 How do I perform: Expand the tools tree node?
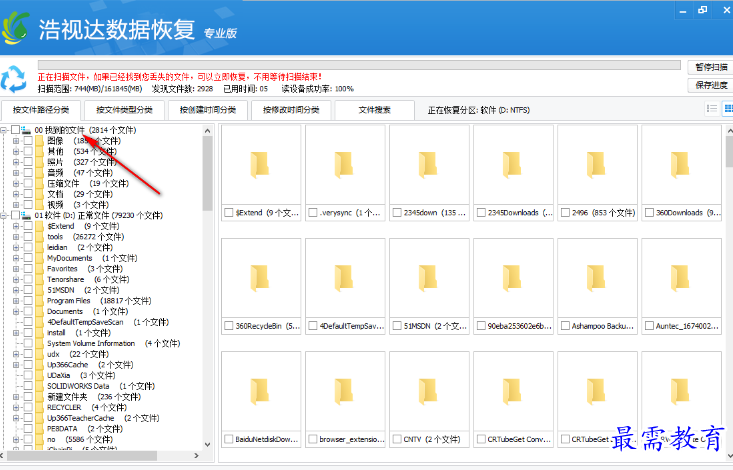(x=16, y=237)
